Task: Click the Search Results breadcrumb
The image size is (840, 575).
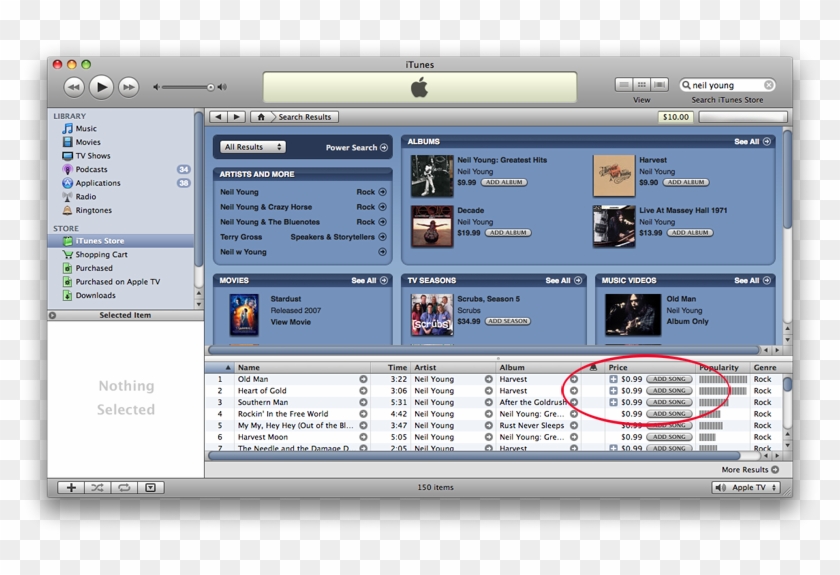Action: [x=304, y=117]
